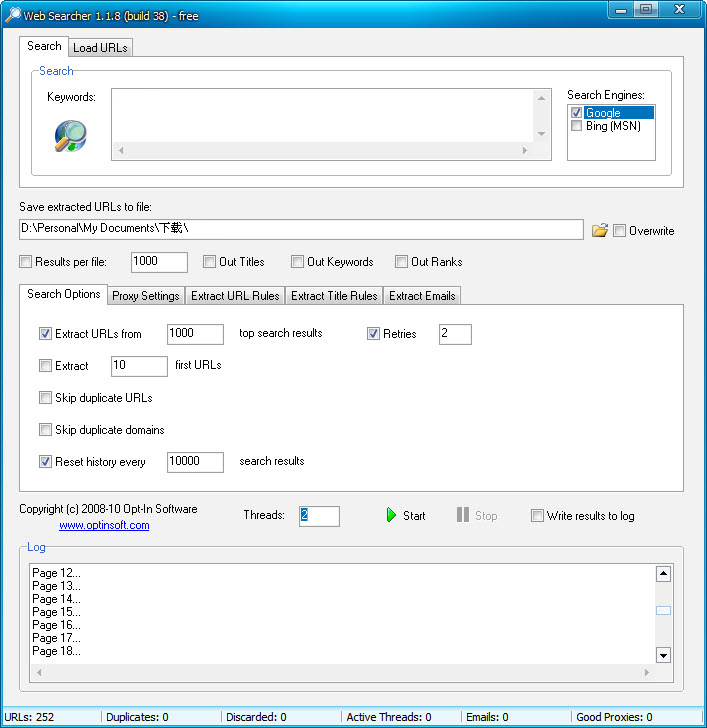Open the Proxy Settings tab
Screen dimensions: 707x728
coord(146,295)
